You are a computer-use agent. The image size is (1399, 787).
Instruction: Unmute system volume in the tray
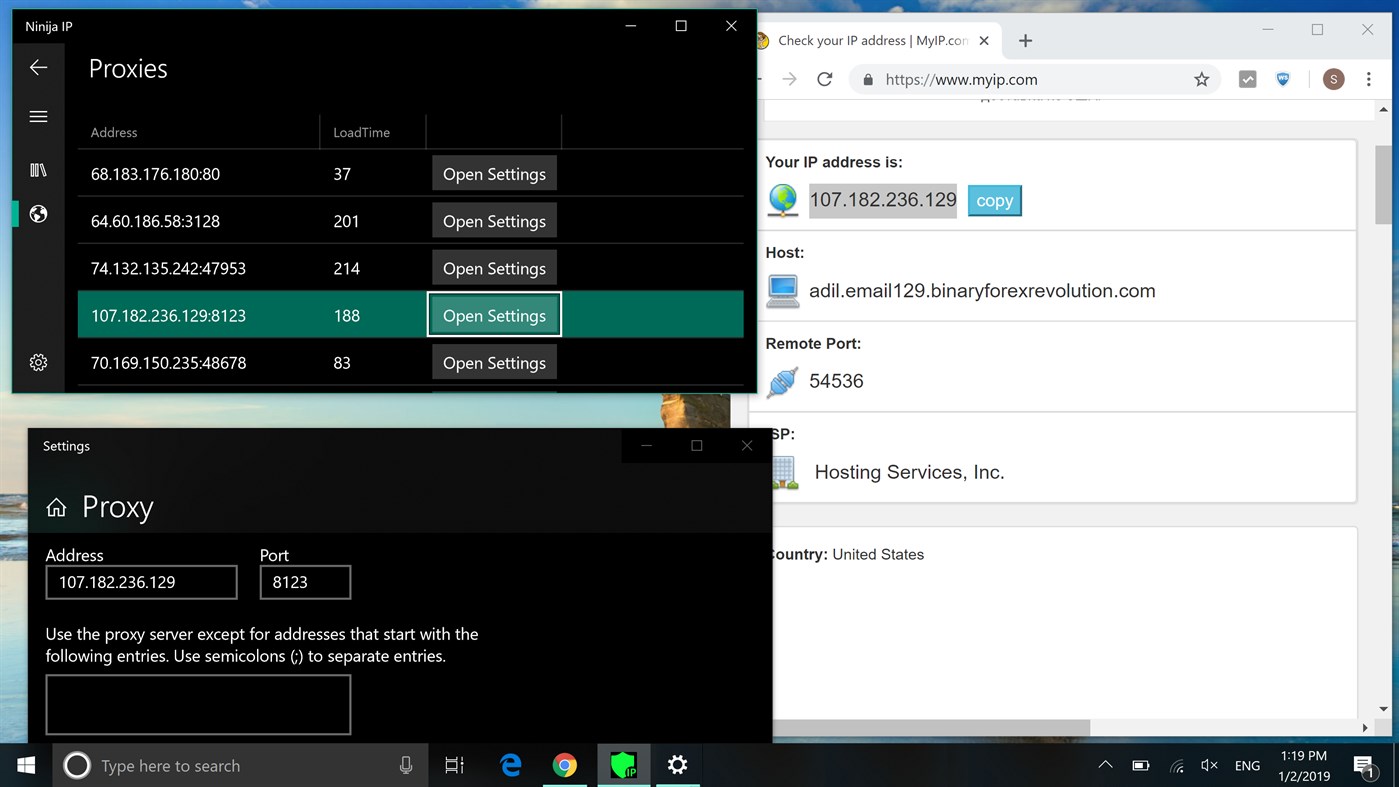point(1208,764)
